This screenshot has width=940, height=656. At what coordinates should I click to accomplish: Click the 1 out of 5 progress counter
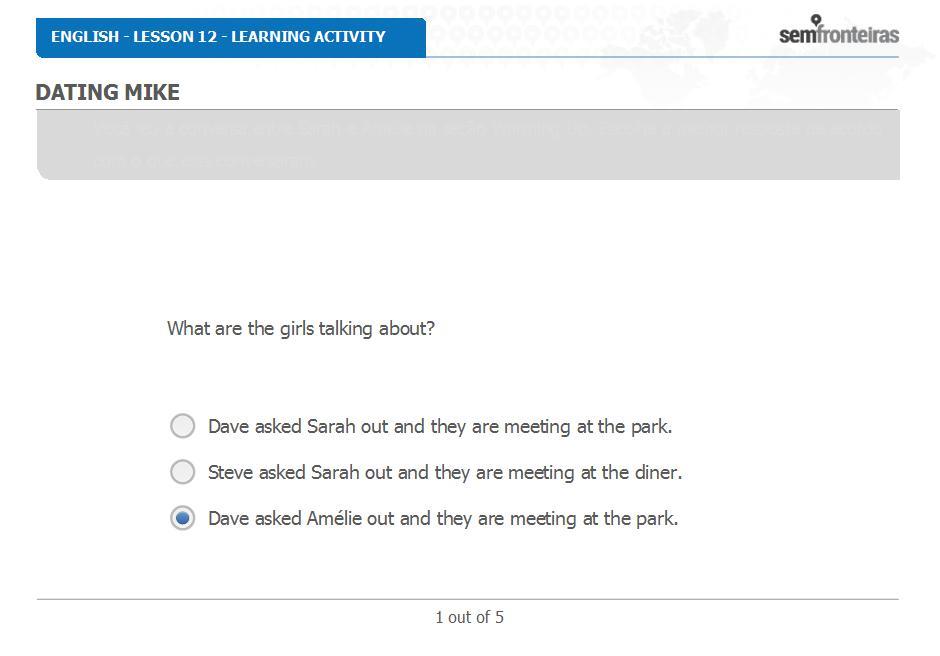tap(469, 617)
